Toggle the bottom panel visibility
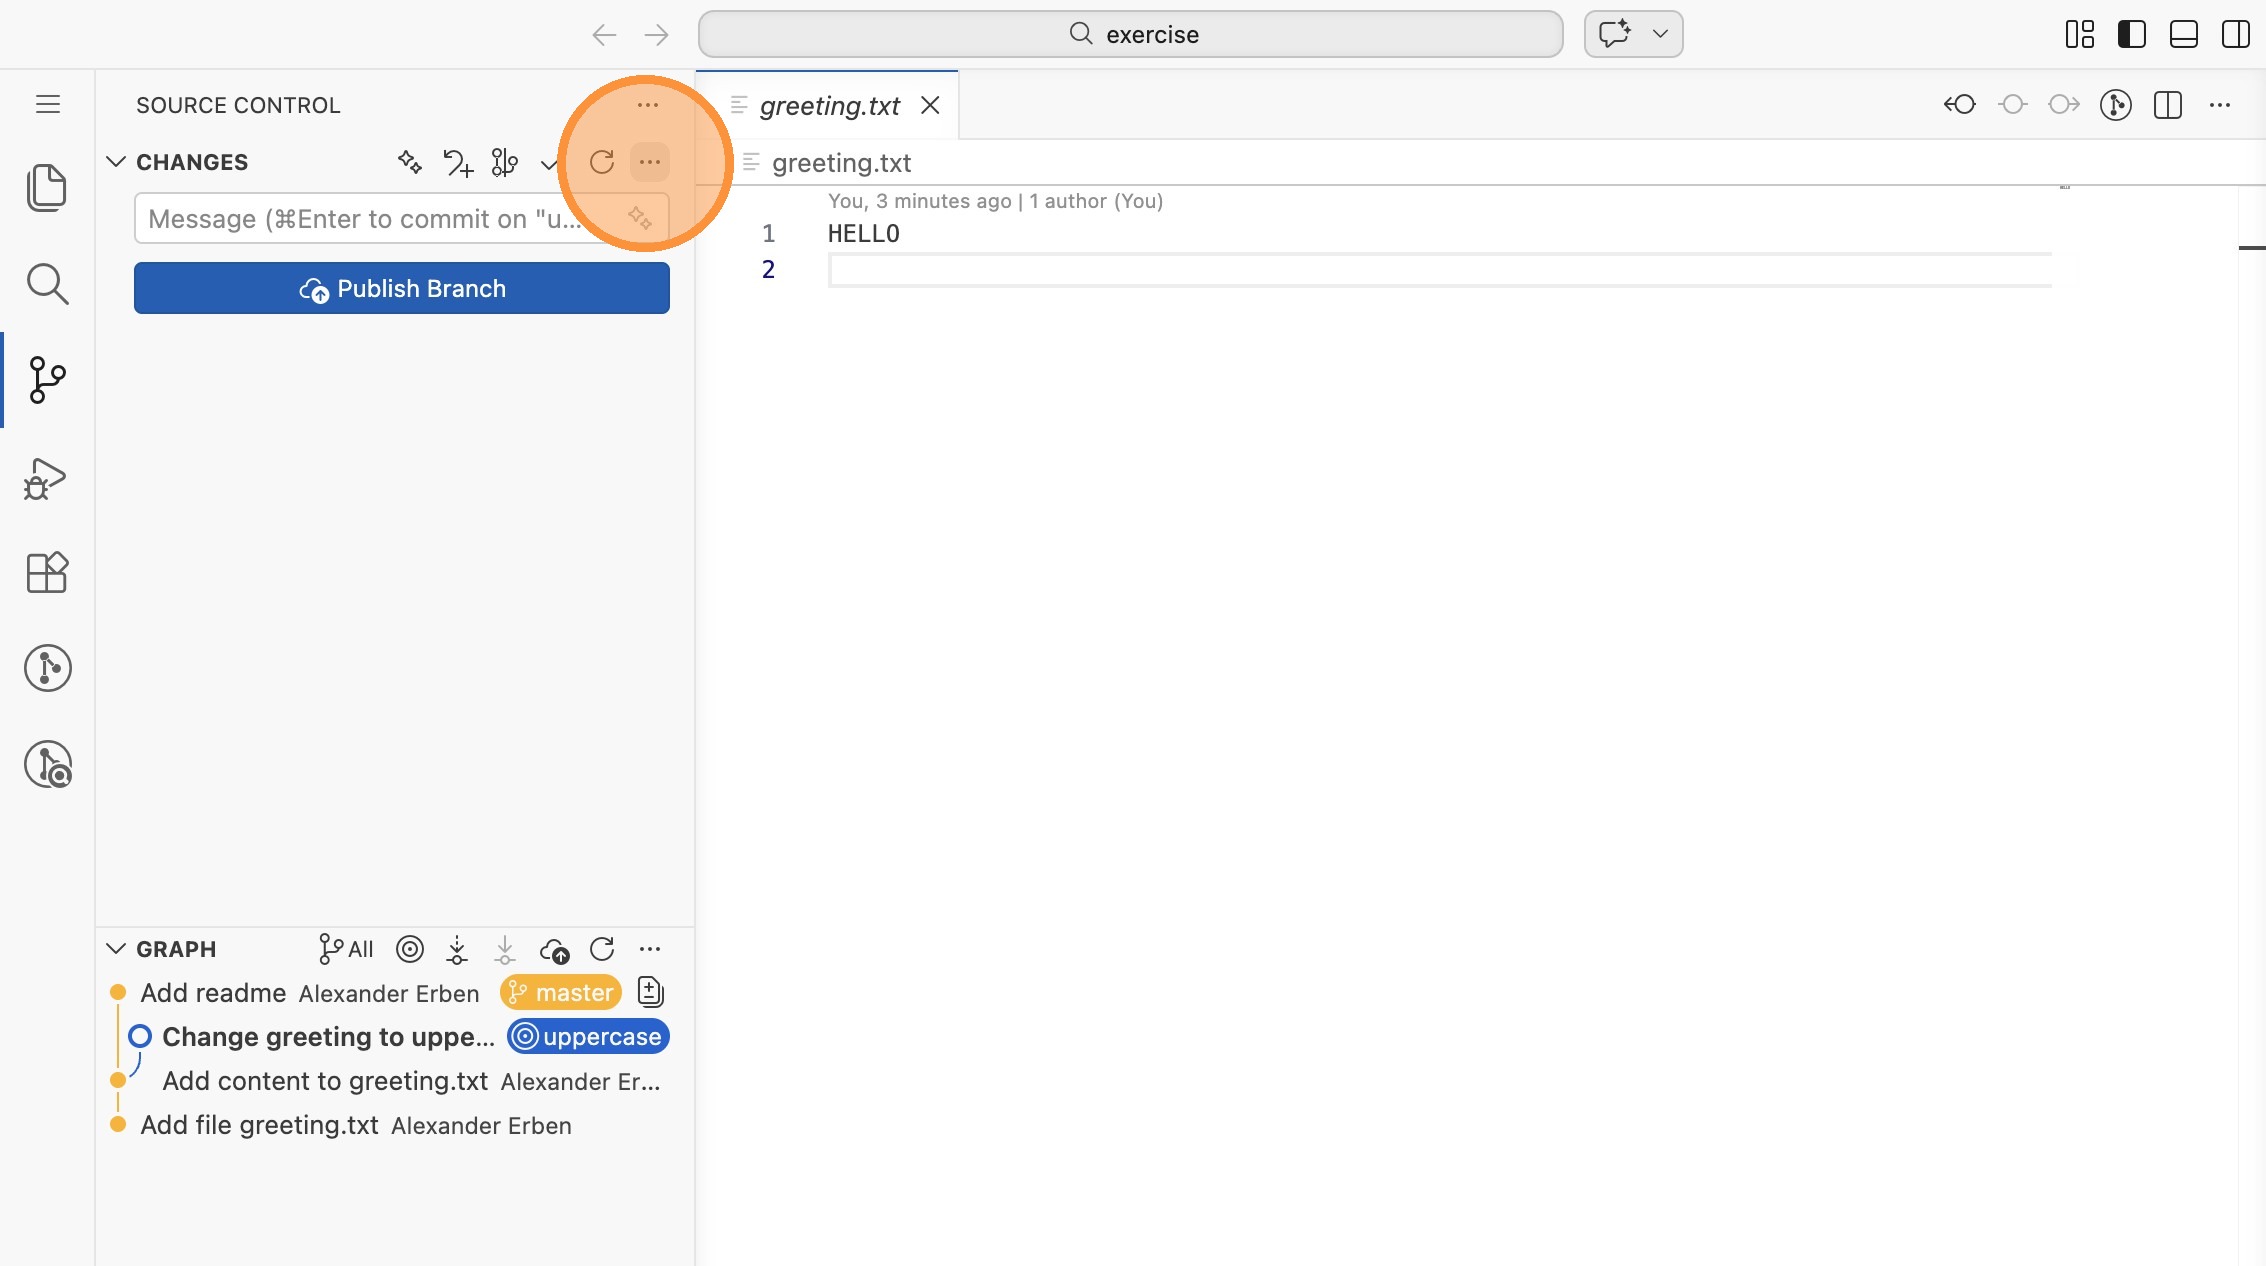The image size is (2266, 1266). click(x=2183, y=34)
